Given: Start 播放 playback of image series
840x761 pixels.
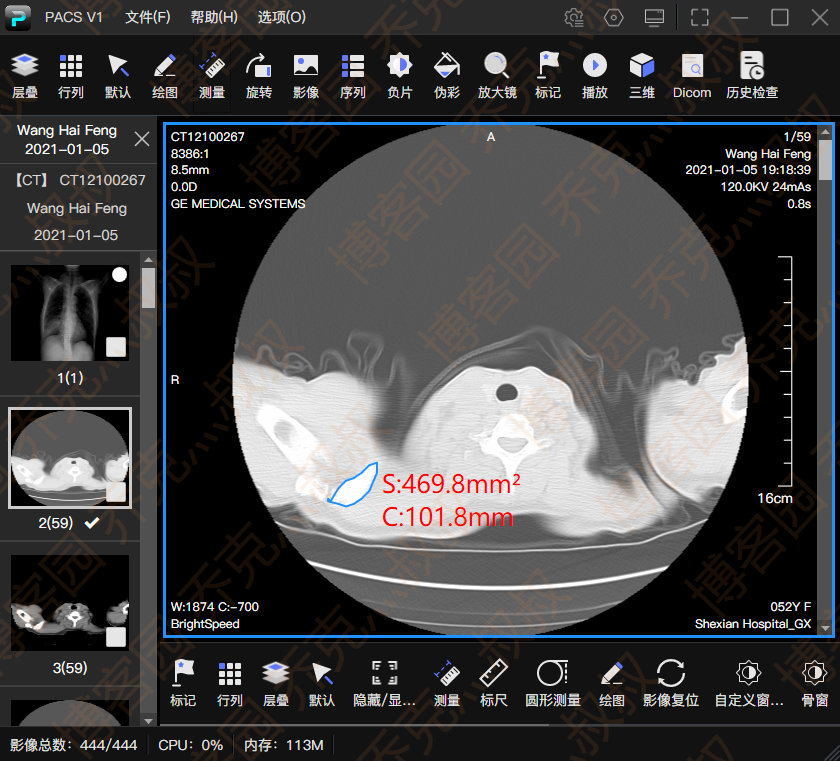Looking at the screenshot, I should [594, 76].
